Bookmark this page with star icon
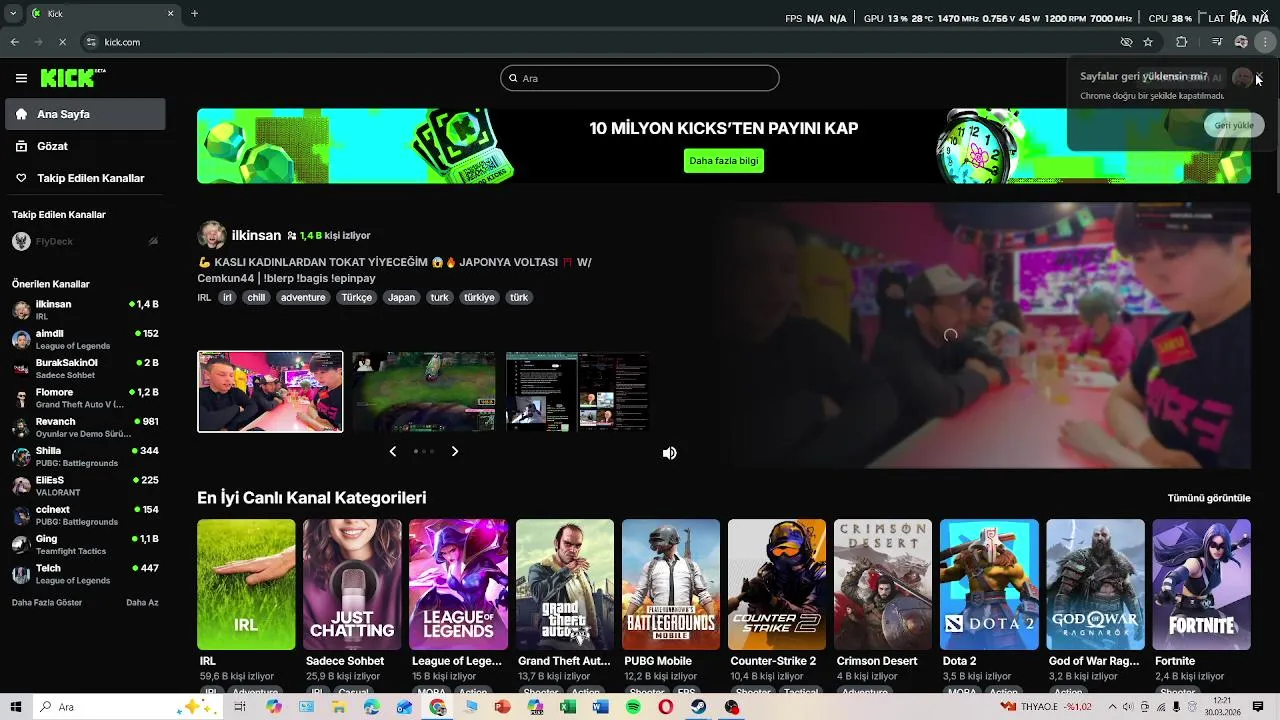The width and height of the screenshot is (1280, 720). point(1148,42)
